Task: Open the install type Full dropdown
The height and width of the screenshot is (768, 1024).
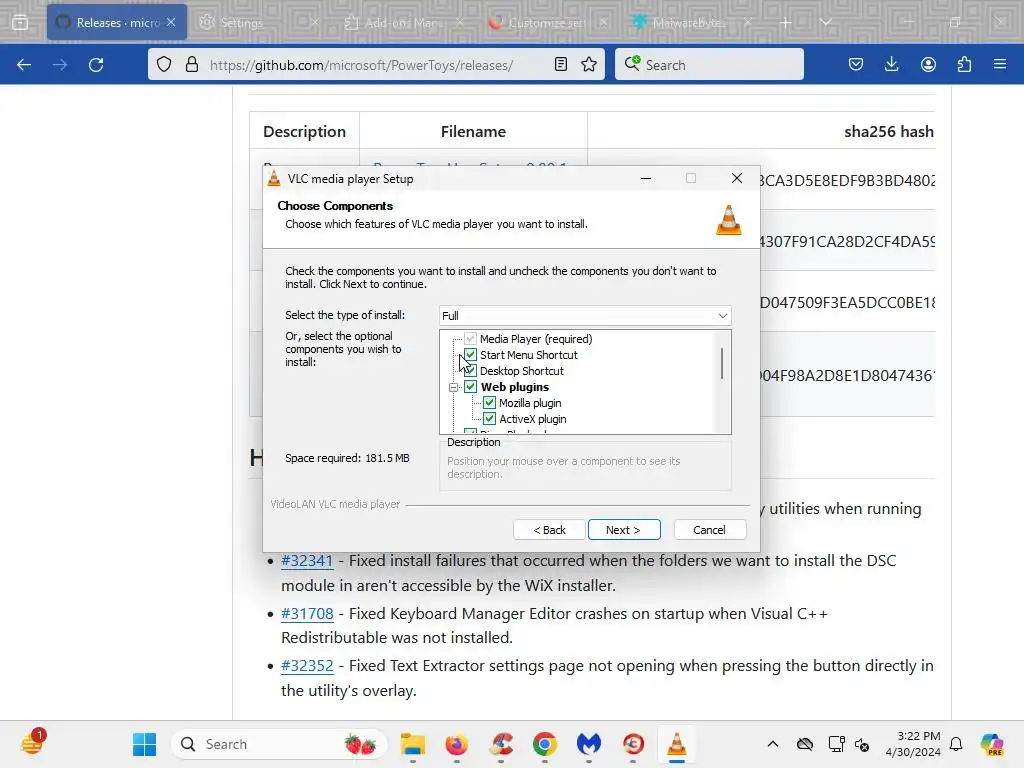Action: (x=585, y=315)
